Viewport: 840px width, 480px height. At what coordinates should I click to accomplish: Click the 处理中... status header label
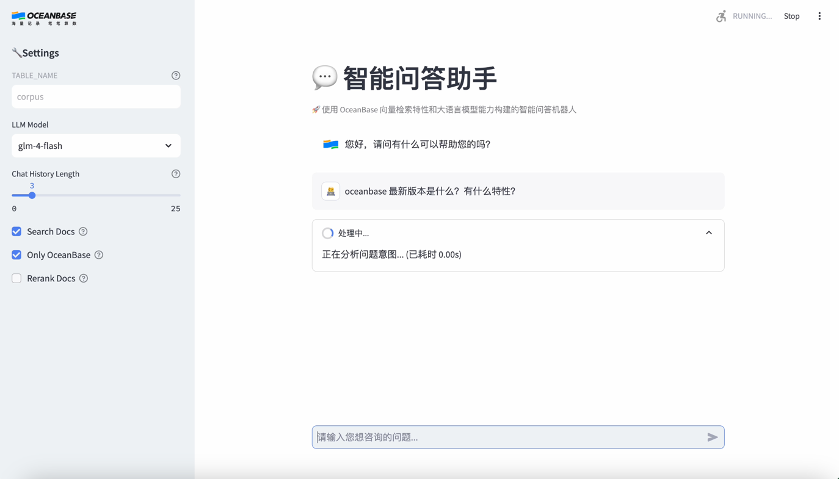click(354, 233)
